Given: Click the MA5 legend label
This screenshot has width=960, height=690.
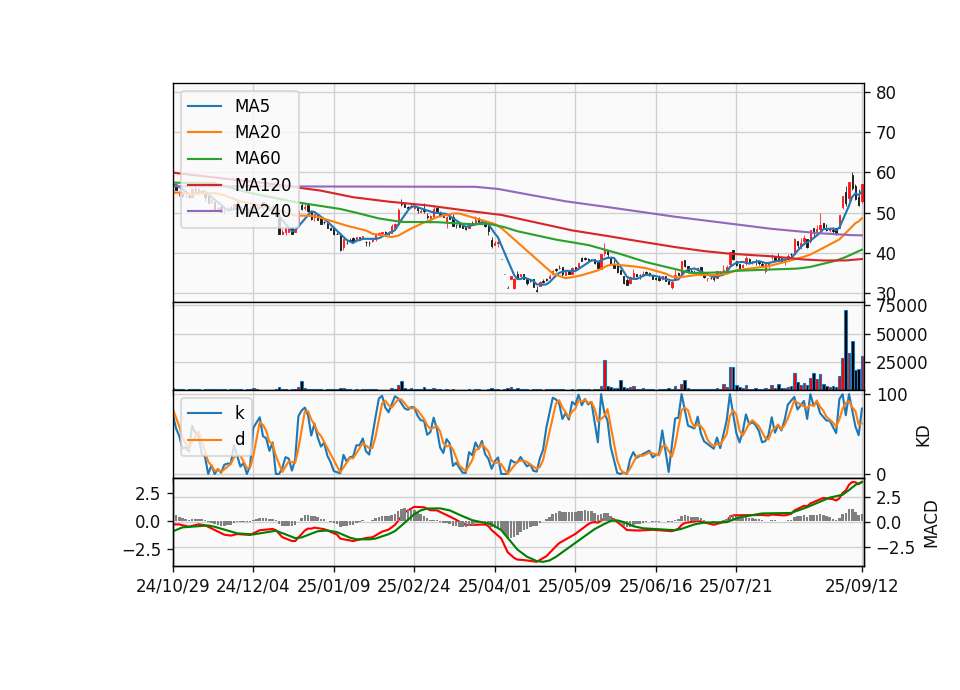Looking at the screenshot, I should pyautogui.click(x=252, y=106).
